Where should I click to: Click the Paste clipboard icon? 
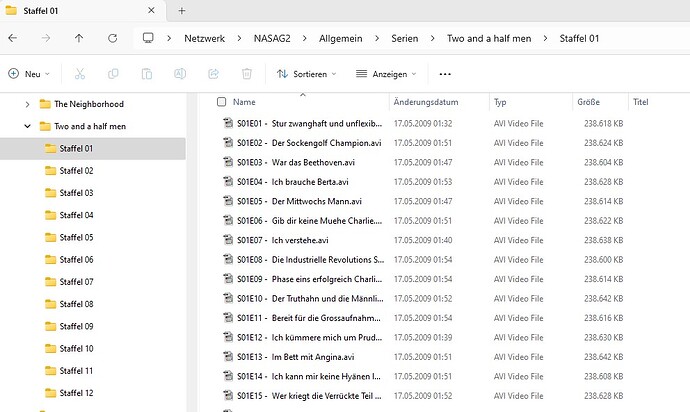[147, 74]
